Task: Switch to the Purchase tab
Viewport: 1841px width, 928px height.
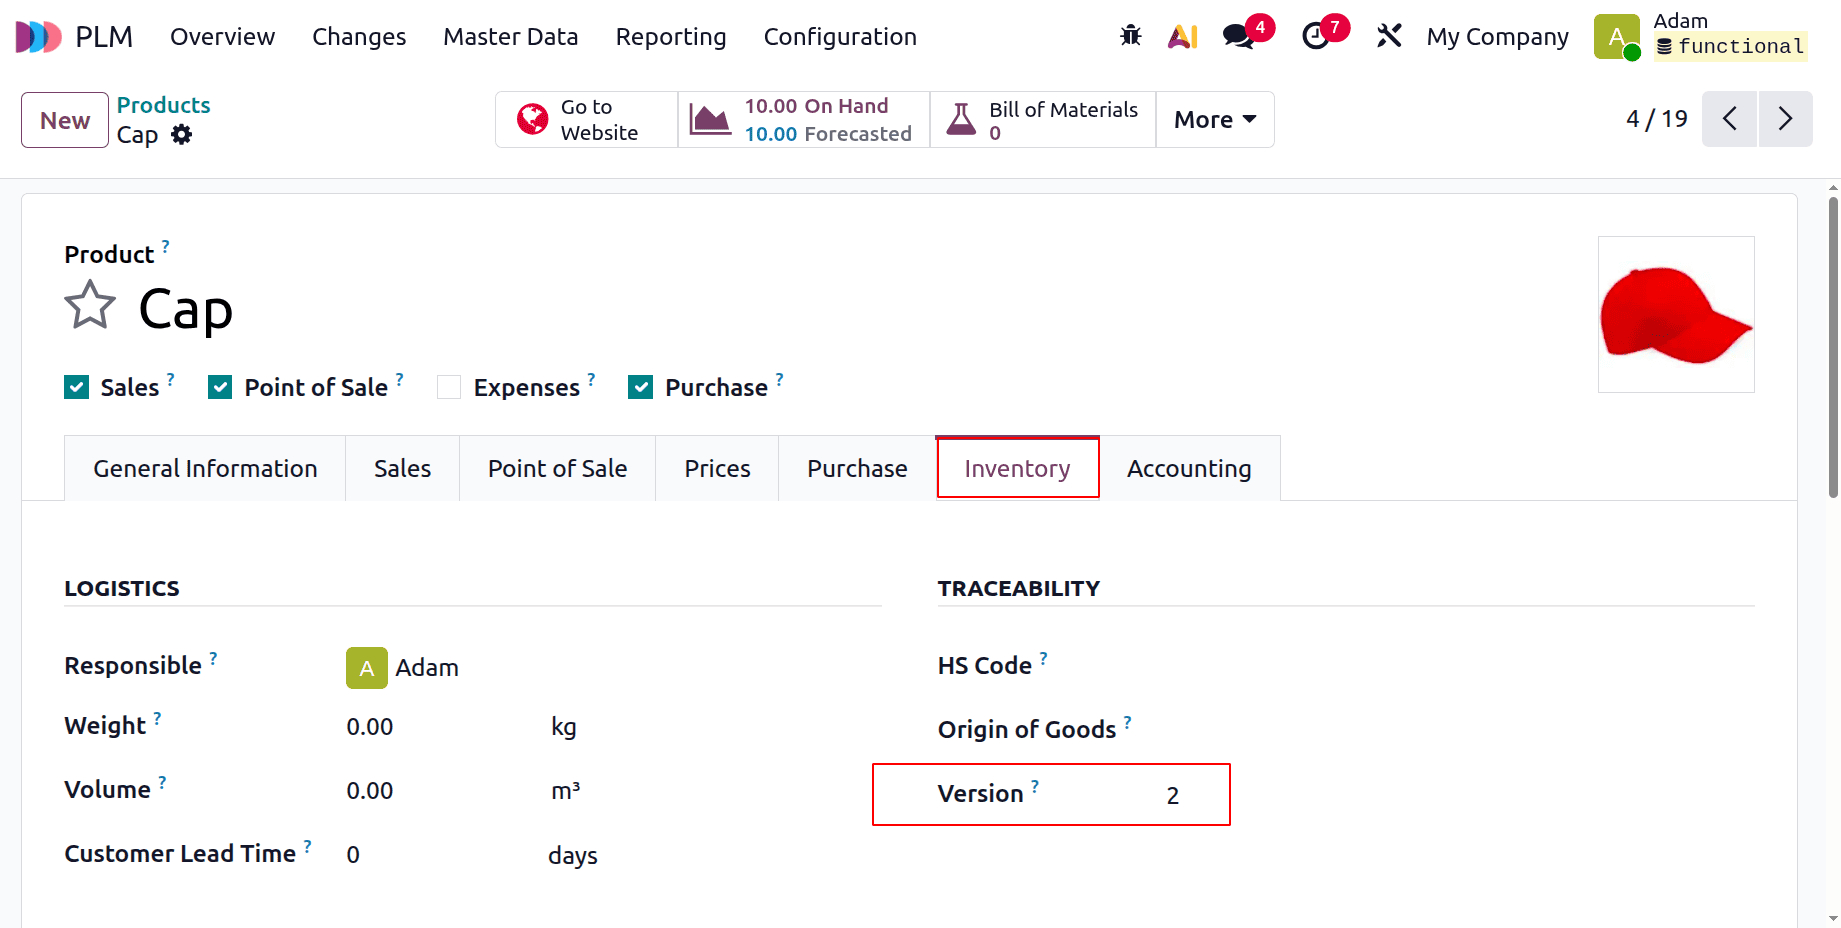Action: tap(857, 468)
